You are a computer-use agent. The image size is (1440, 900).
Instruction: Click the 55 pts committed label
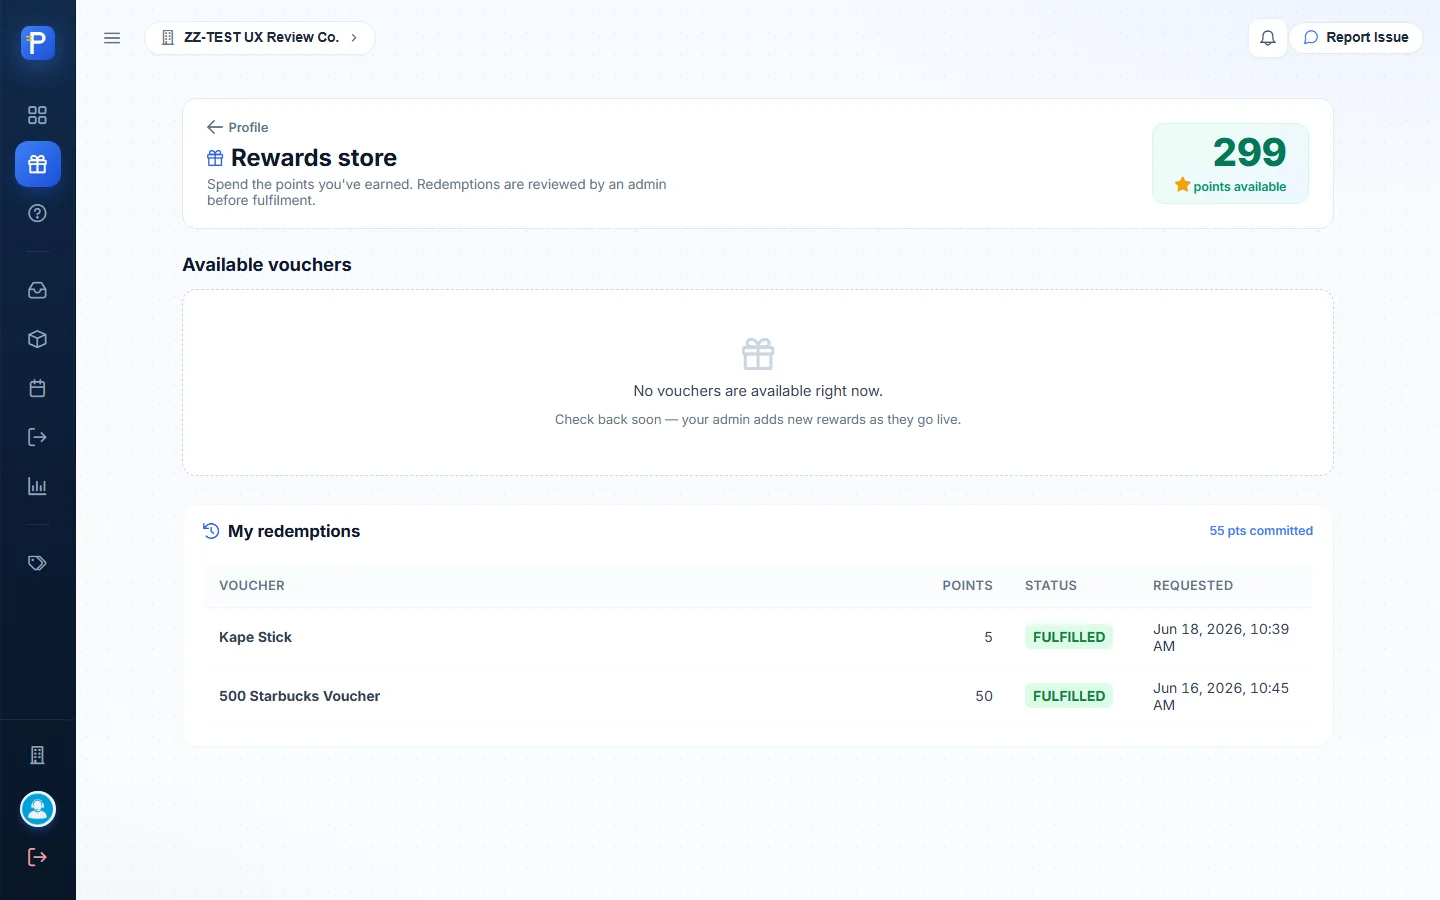1261,531
